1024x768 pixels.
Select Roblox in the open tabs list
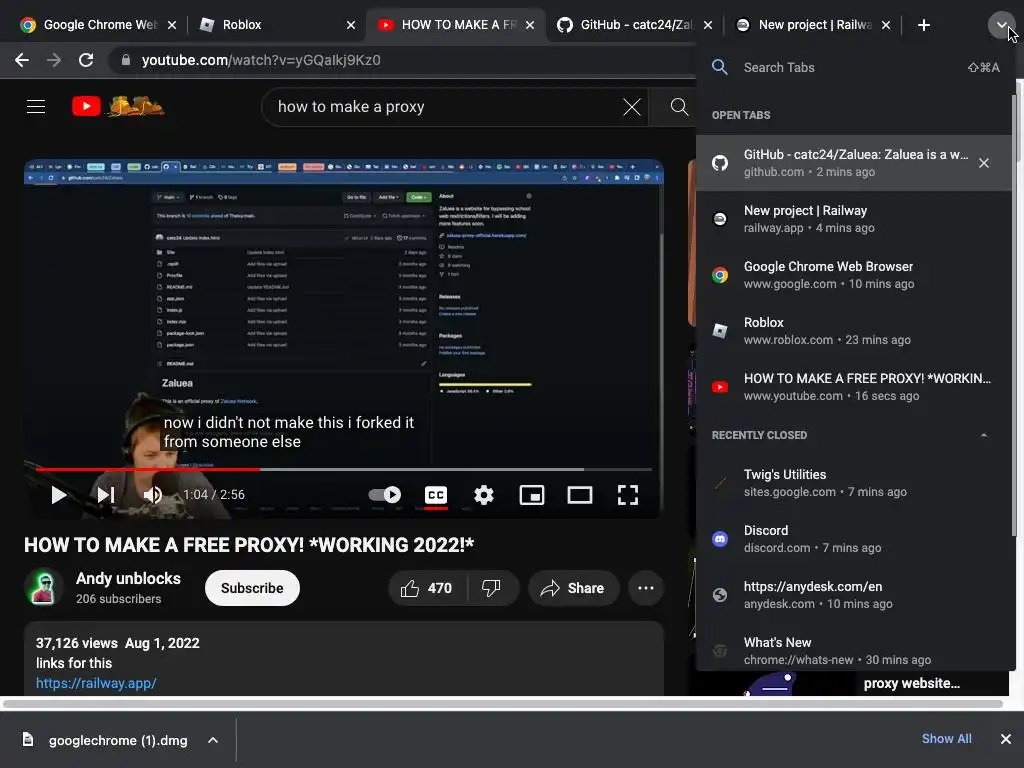pyautogui.click(x=856, y=331)
